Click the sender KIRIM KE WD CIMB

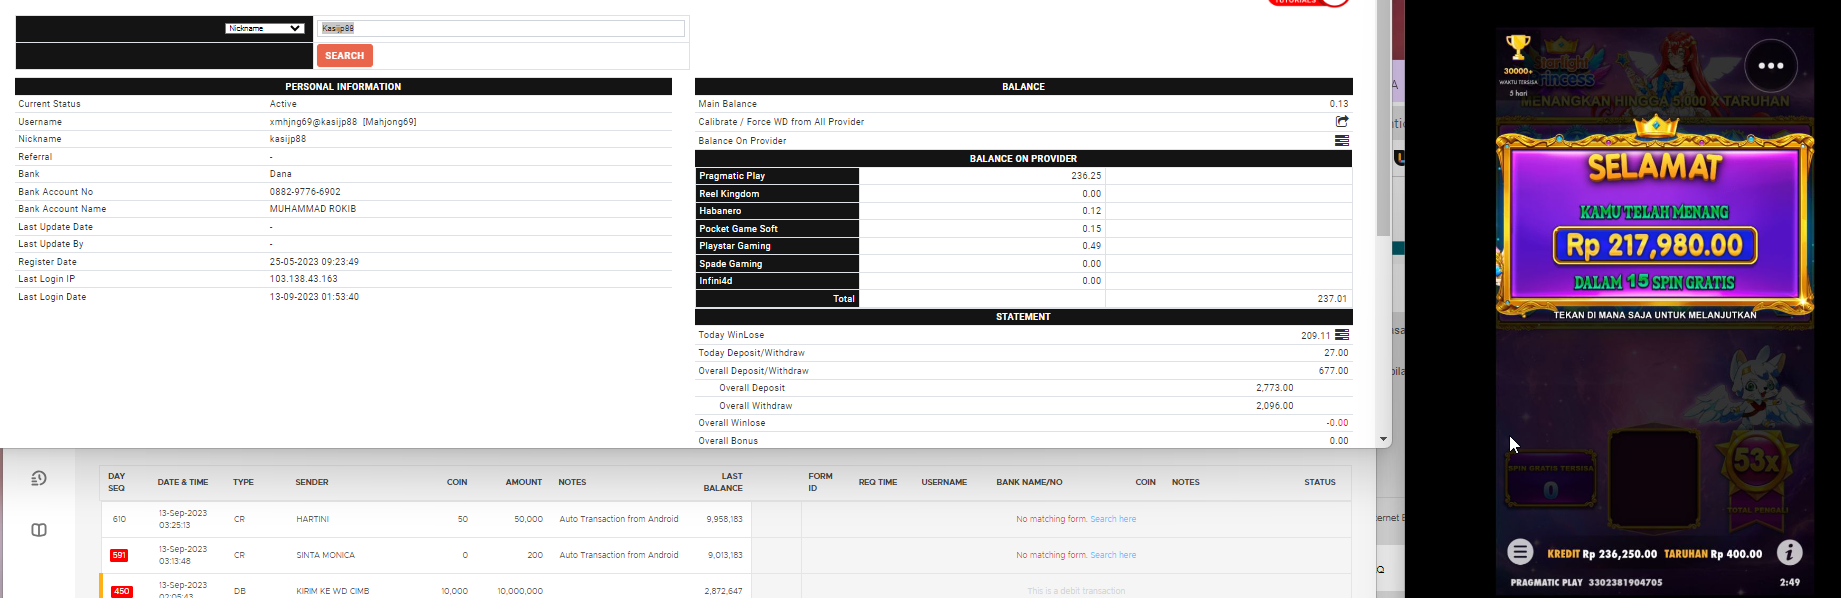[x=333, y=591]
